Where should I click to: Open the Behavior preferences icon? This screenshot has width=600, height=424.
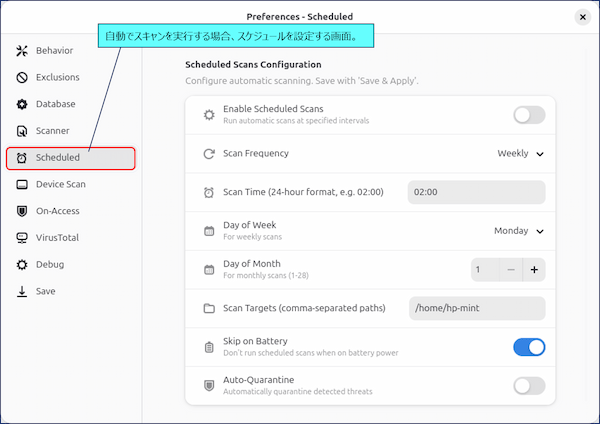[x=22, y=51]
